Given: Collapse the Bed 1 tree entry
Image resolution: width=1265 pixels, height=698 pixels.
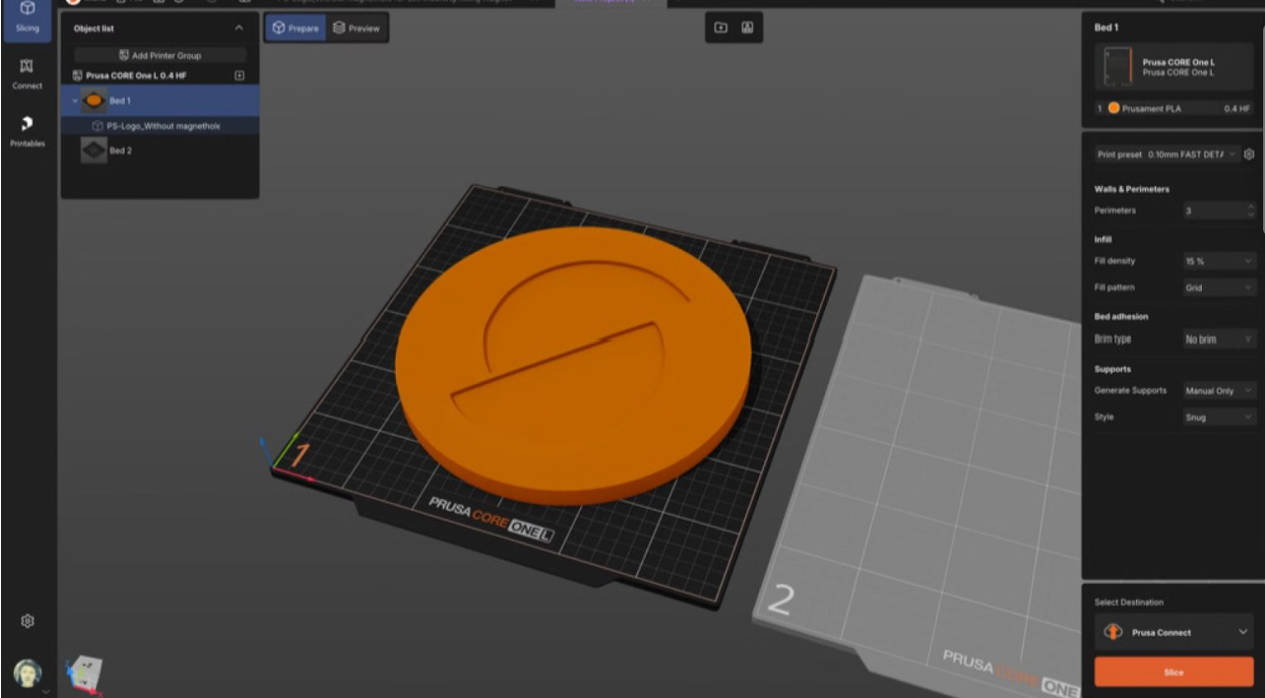Looking at the screenshot, I should [x=74, y=100].
